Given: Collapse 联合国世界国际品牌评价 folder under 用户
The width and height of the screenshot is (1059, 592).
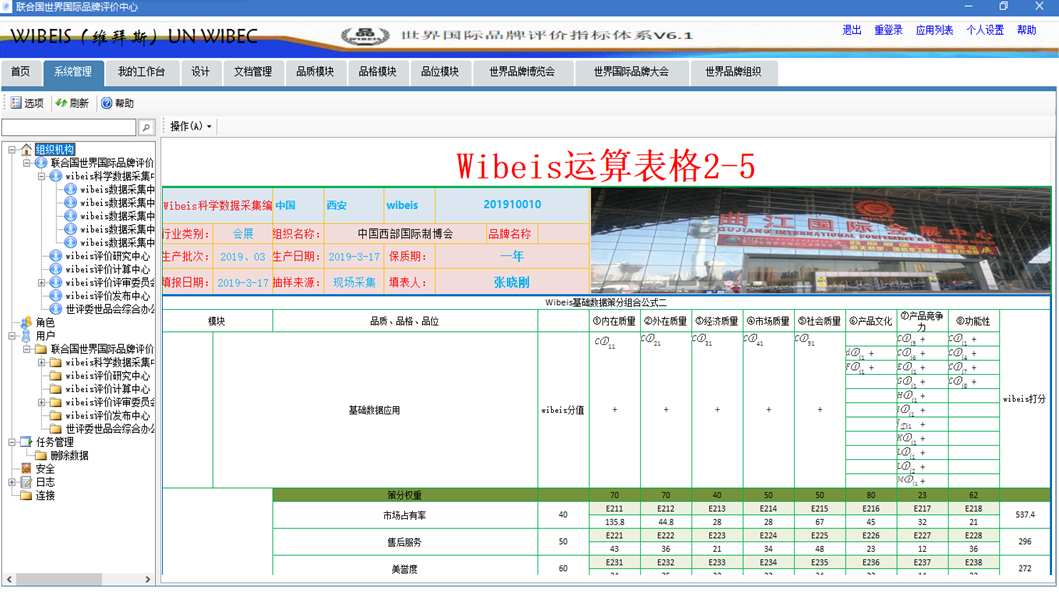Looking at the screenshot, I should pos(26,349).
